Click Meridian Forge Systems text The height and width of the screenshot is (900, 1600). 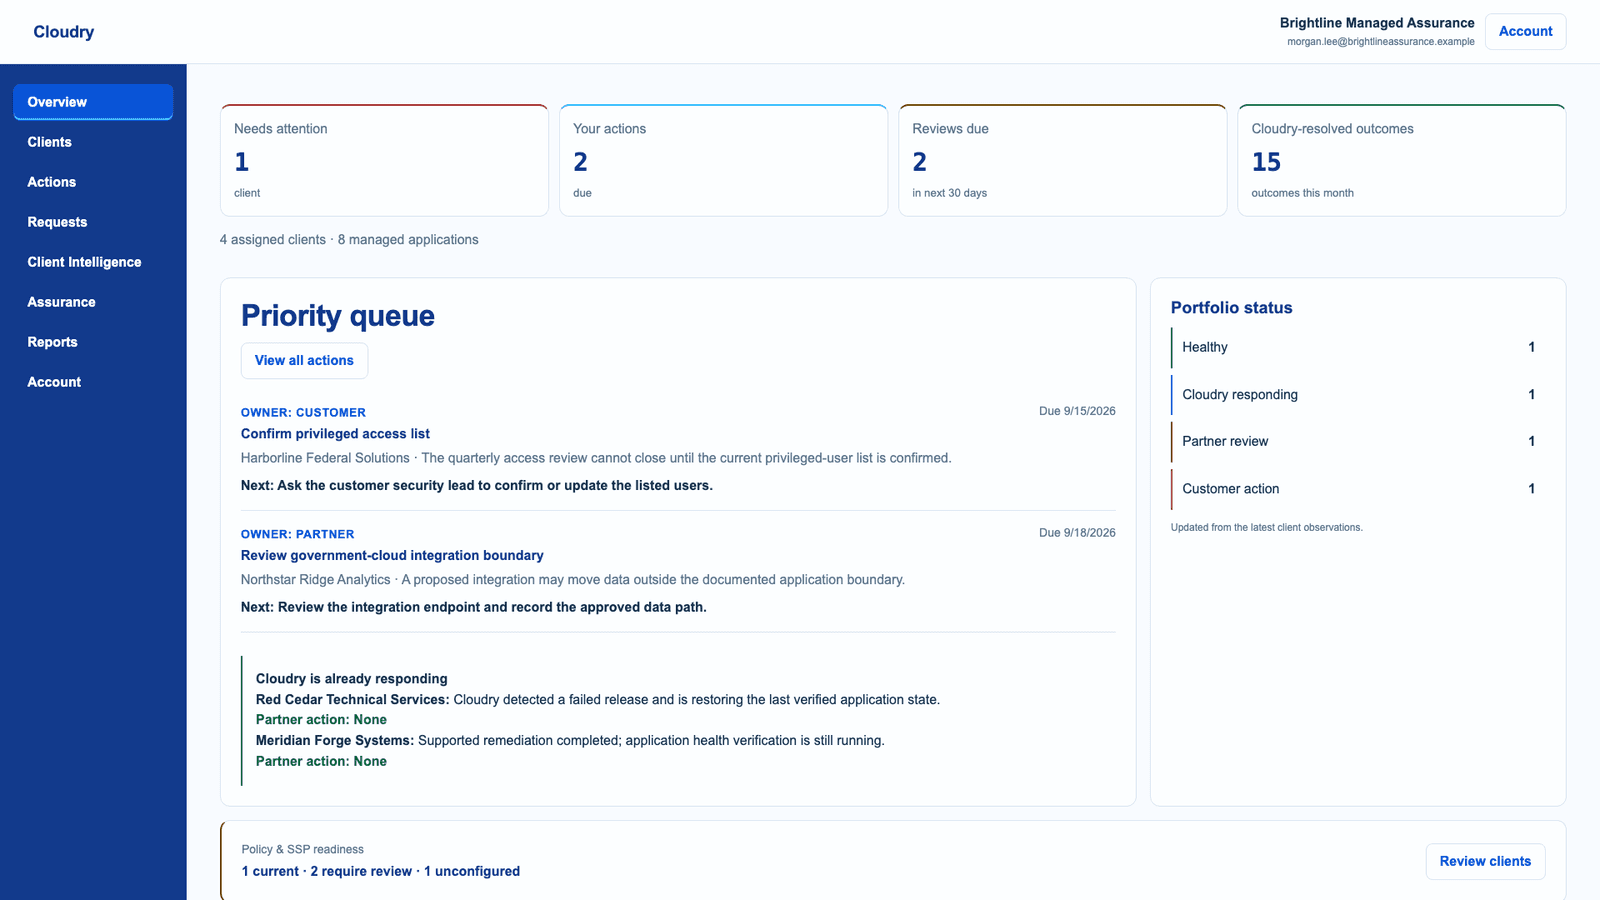[x=334, y=741]
